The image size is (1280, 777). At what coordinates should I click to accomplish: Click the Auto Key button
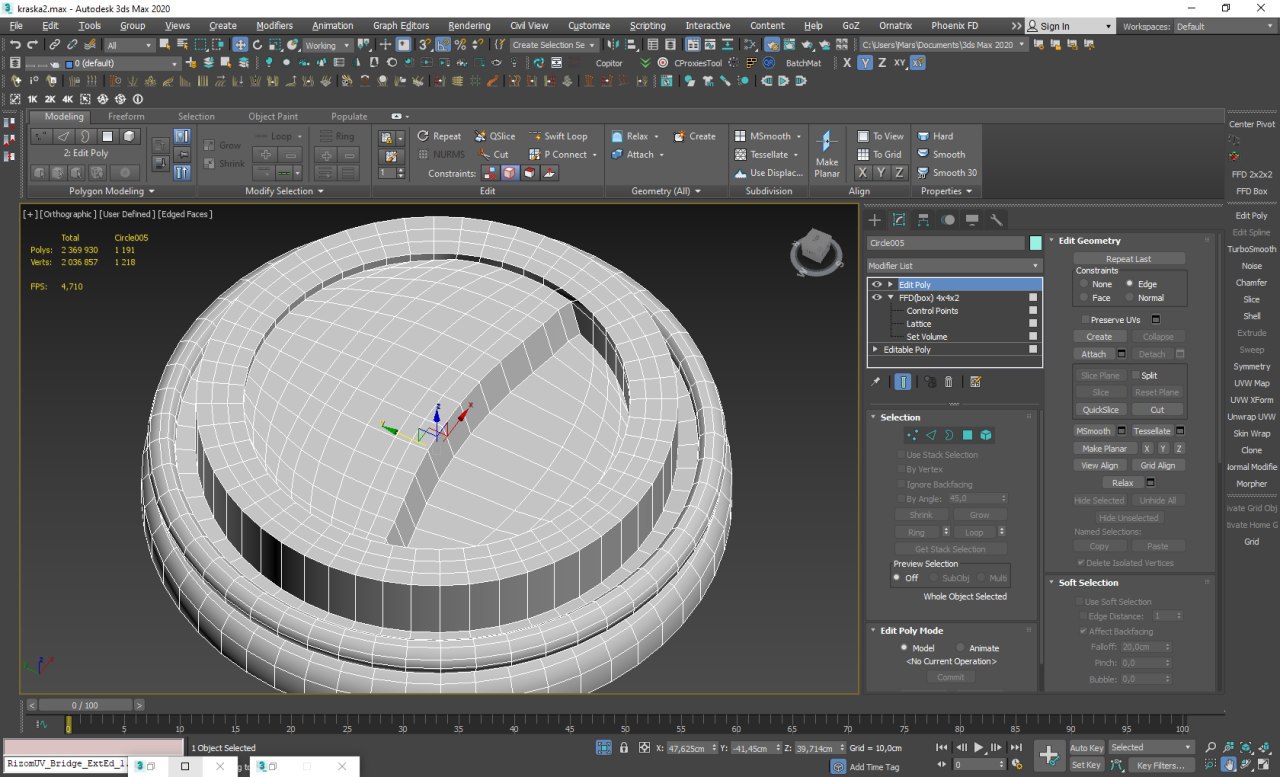1086,747
